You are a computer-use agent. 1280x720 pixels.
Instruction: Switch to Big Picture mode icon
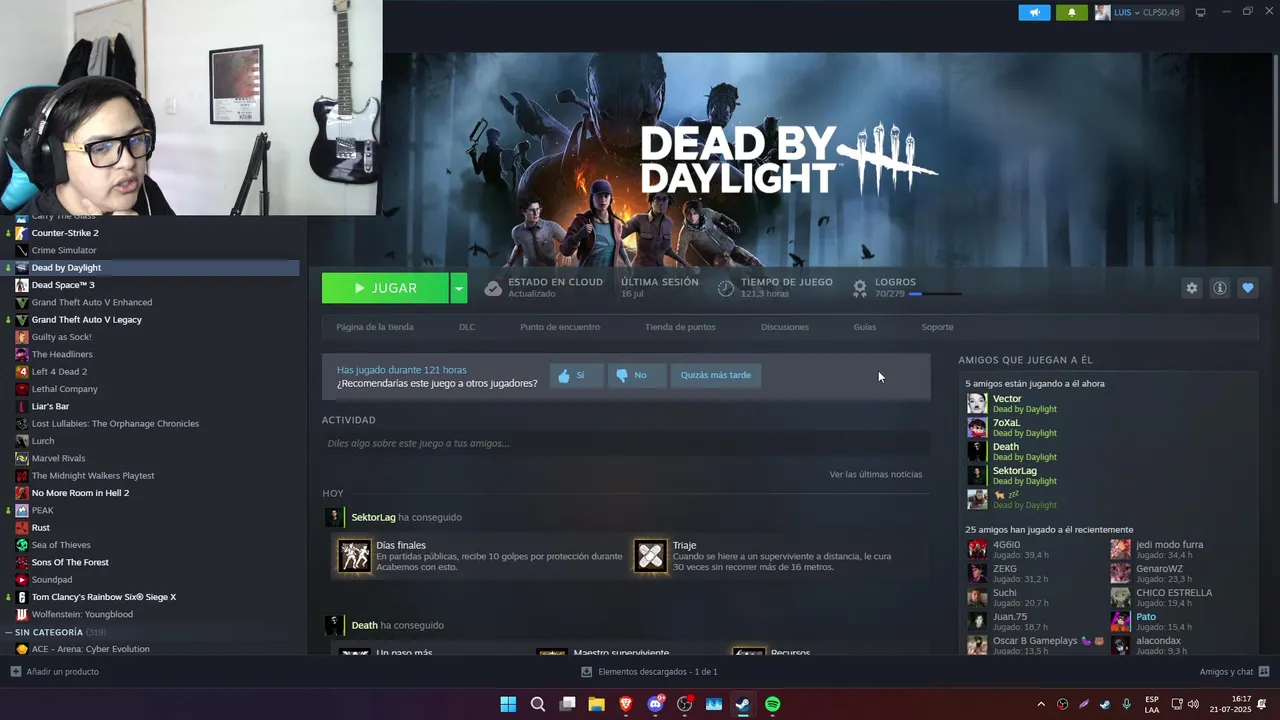coord(1201,12)
